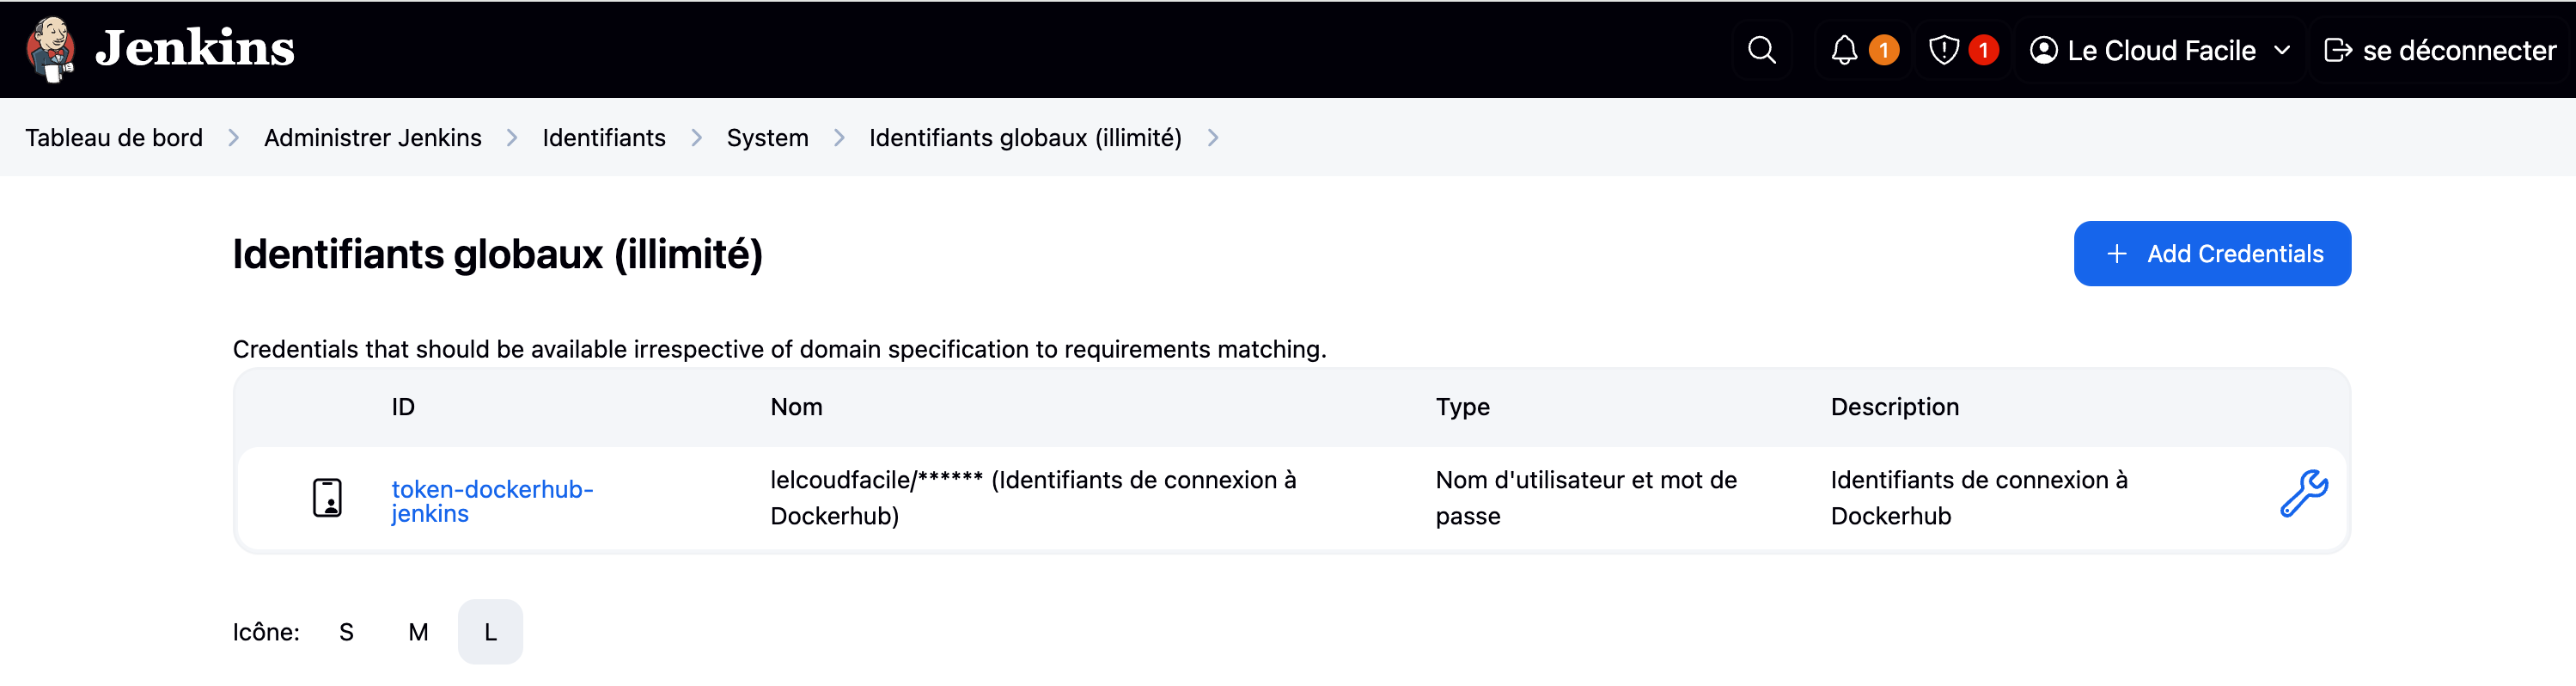This screenshot has height=686, width=2576.
Task: Open the notifications bell icon
Action: tap(1844, 50)
